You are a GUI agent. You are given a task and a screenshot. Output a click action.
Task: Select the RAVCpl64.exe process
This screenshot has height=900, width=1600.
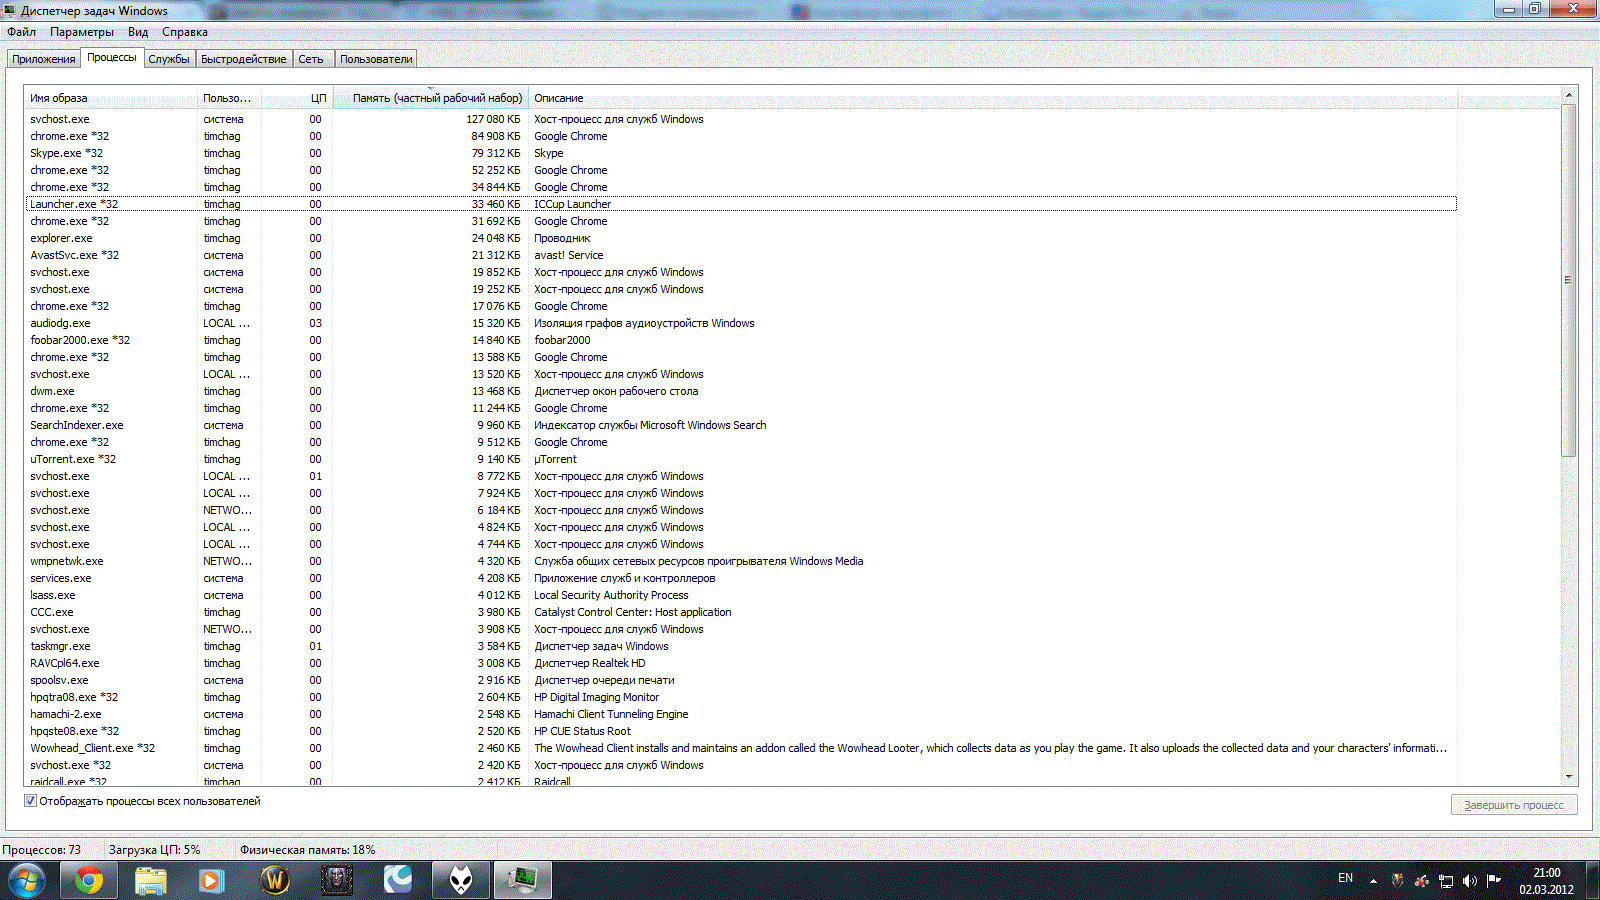pos(741,663)
